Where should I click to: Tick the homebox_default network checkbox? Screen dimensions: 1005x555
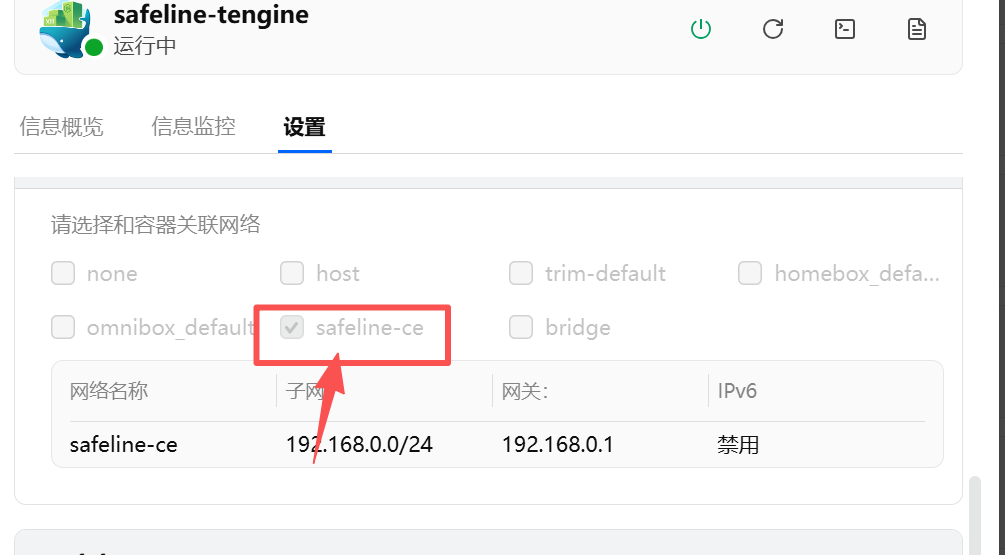point(750,273)
